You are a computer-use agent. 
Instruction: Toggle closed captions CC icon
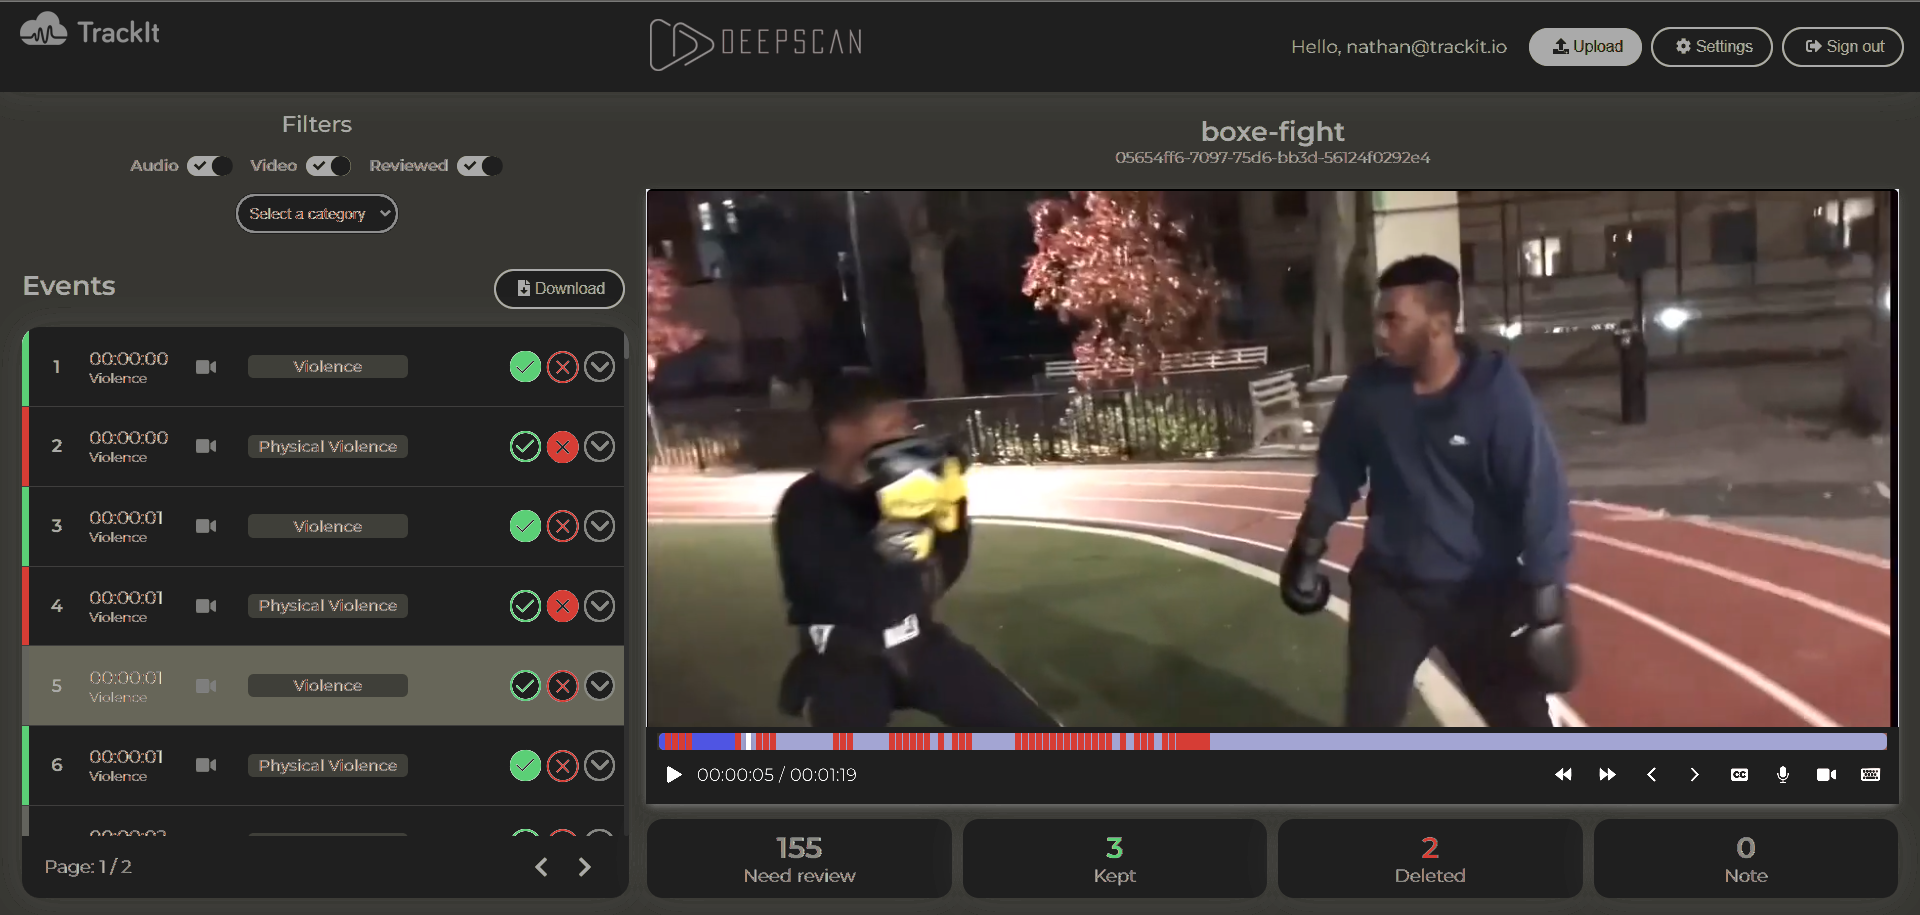tap(1739, 775)
